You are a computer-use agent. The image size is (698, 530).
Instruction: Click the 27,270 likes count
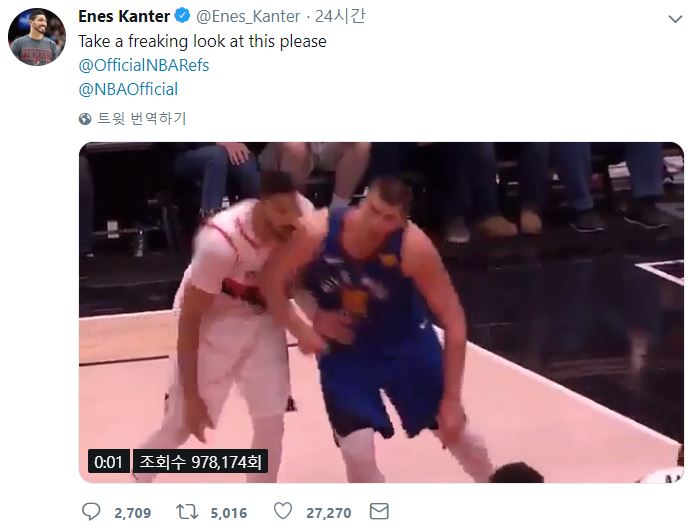[x=329, y=513]
